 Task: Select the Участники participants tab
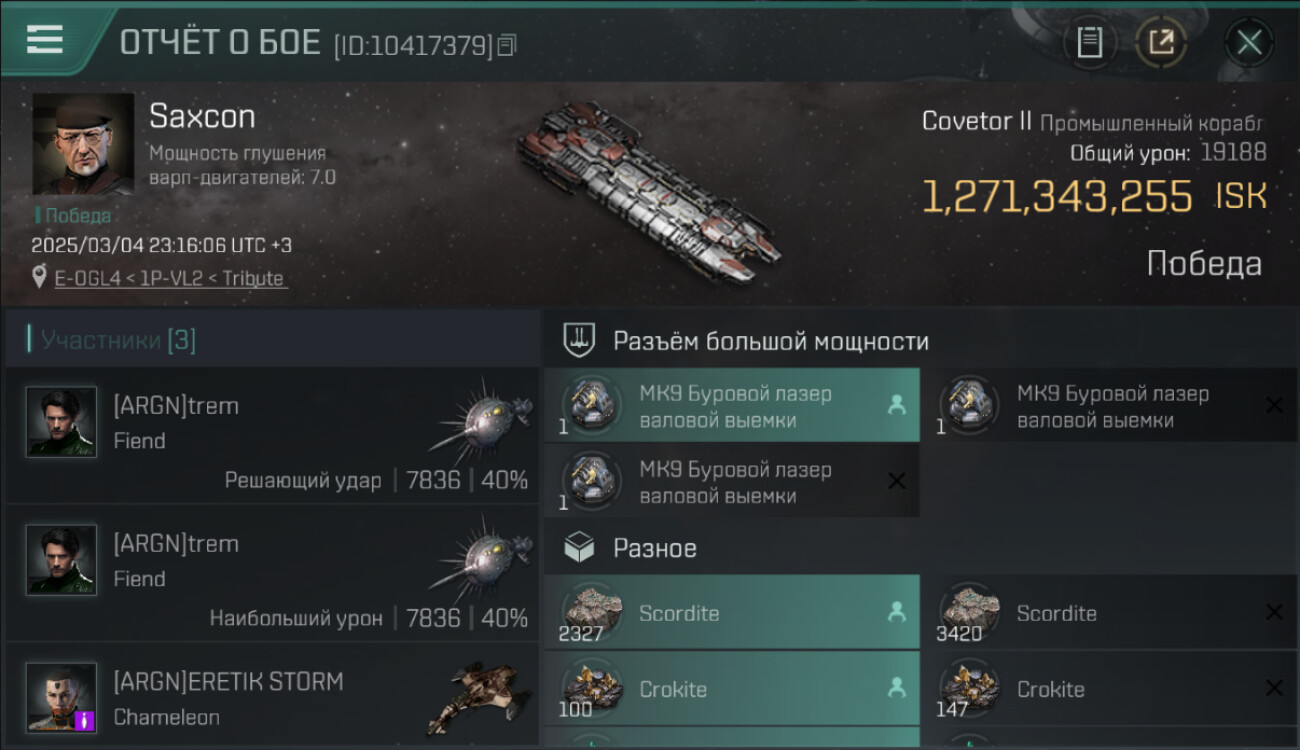click(118, 340)
